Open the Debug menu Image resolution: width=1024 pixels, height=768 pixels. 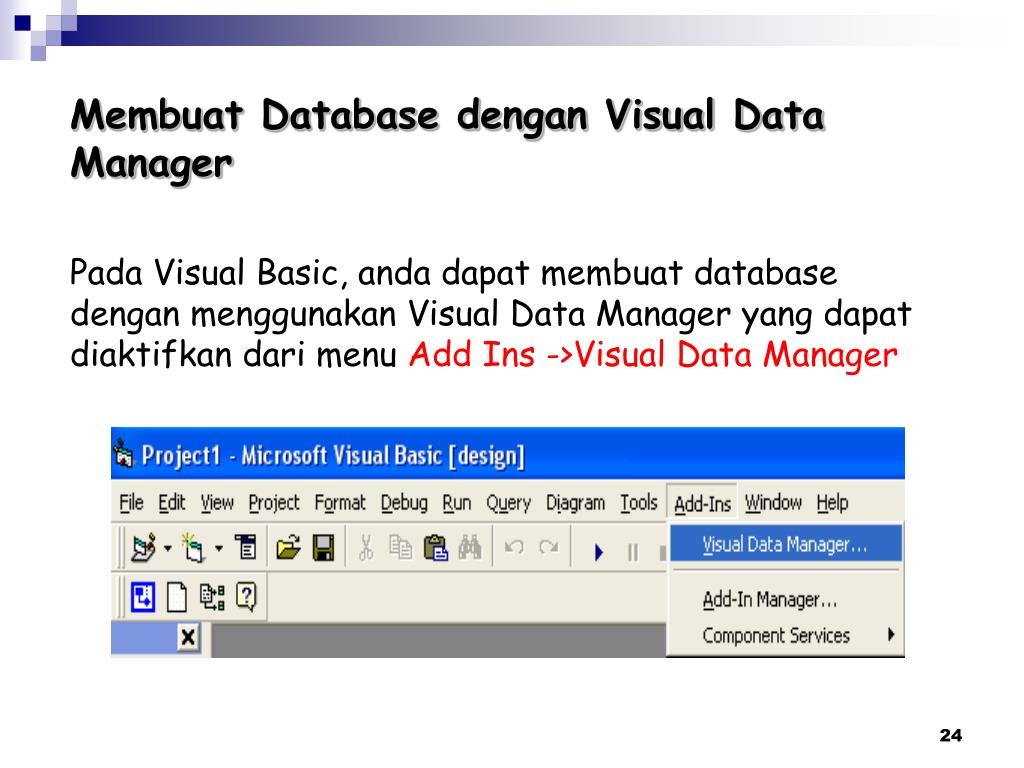coord(404,503)
